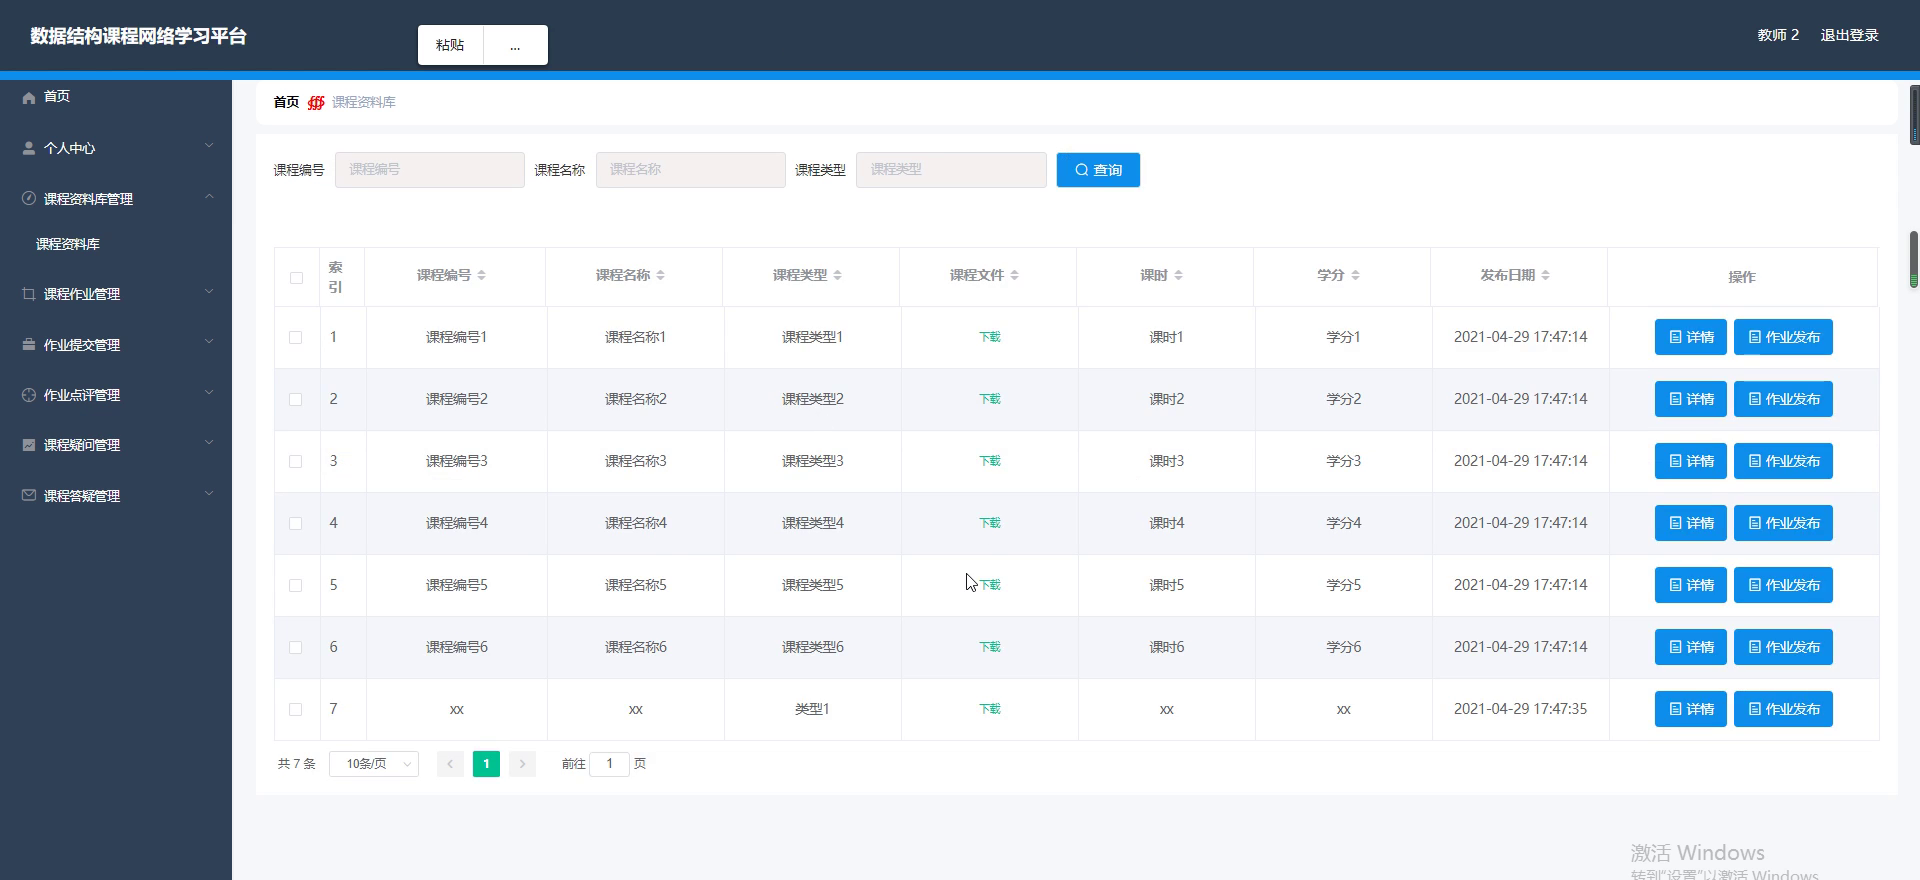
Task: Click 详情 for row 7 (xx)
Action: click(1690, 709)
